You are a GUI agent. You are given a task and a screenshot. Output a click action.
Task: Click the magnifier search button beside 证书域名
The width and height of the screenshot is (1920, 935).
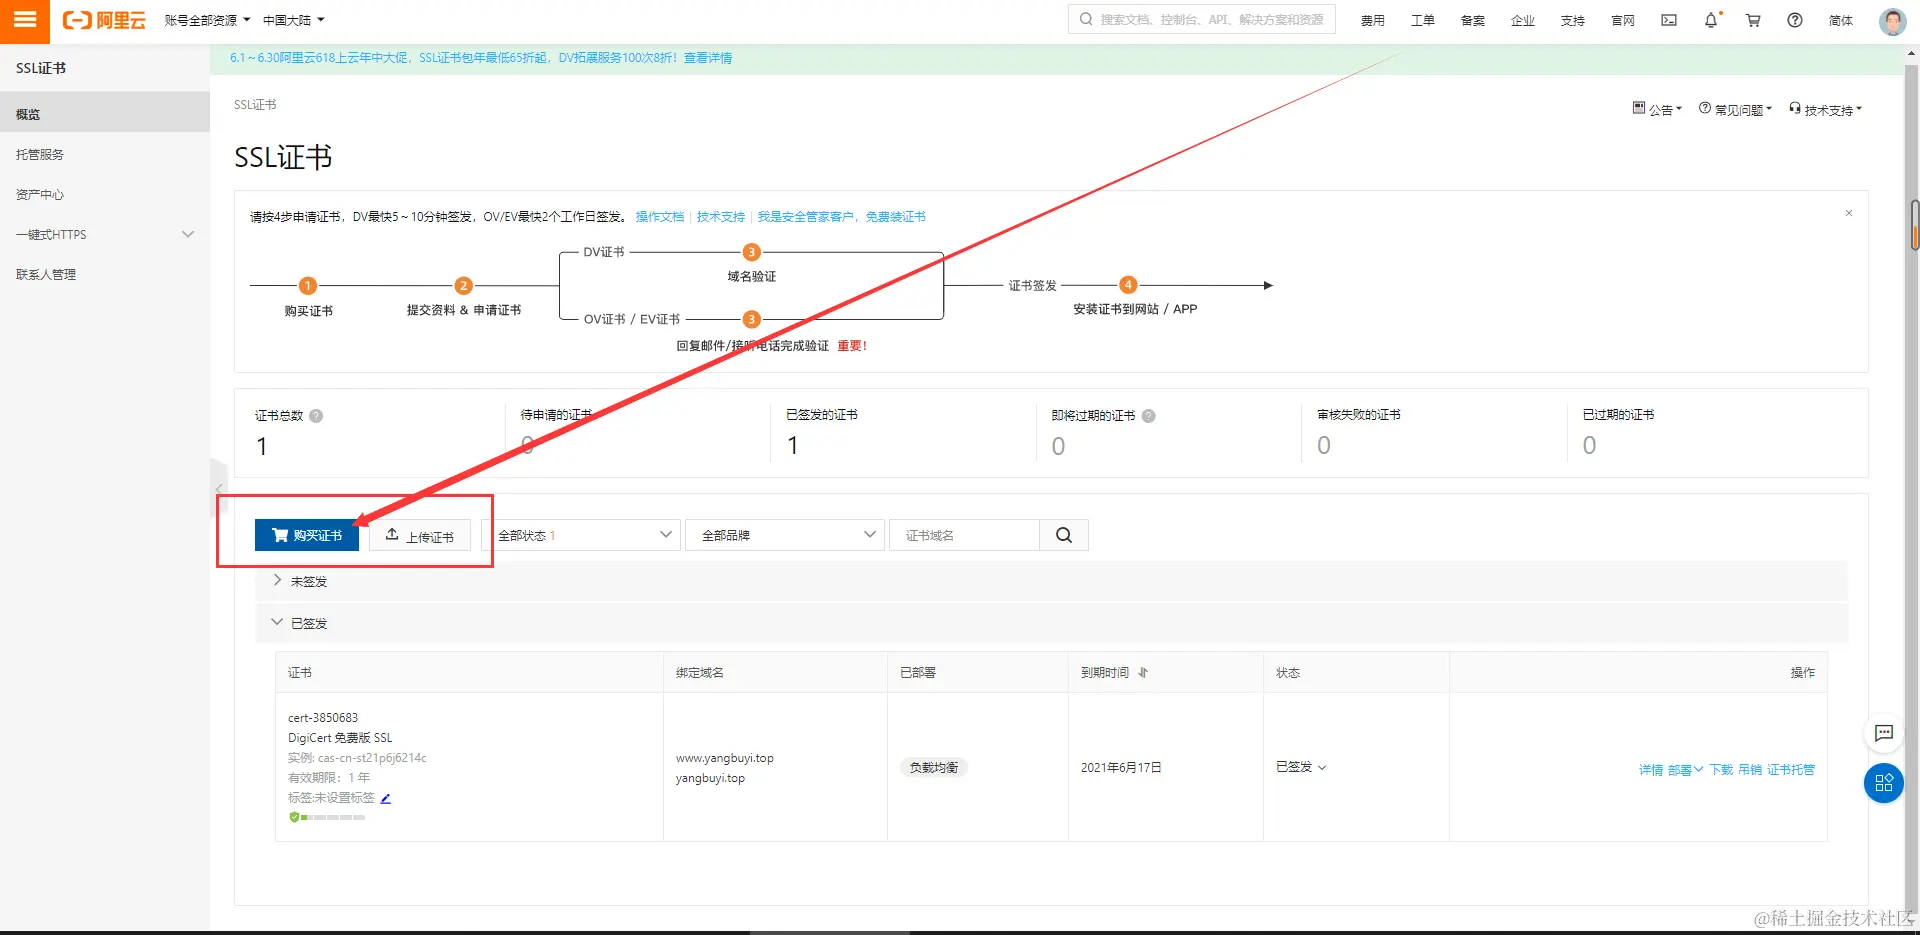point(1064,535)
